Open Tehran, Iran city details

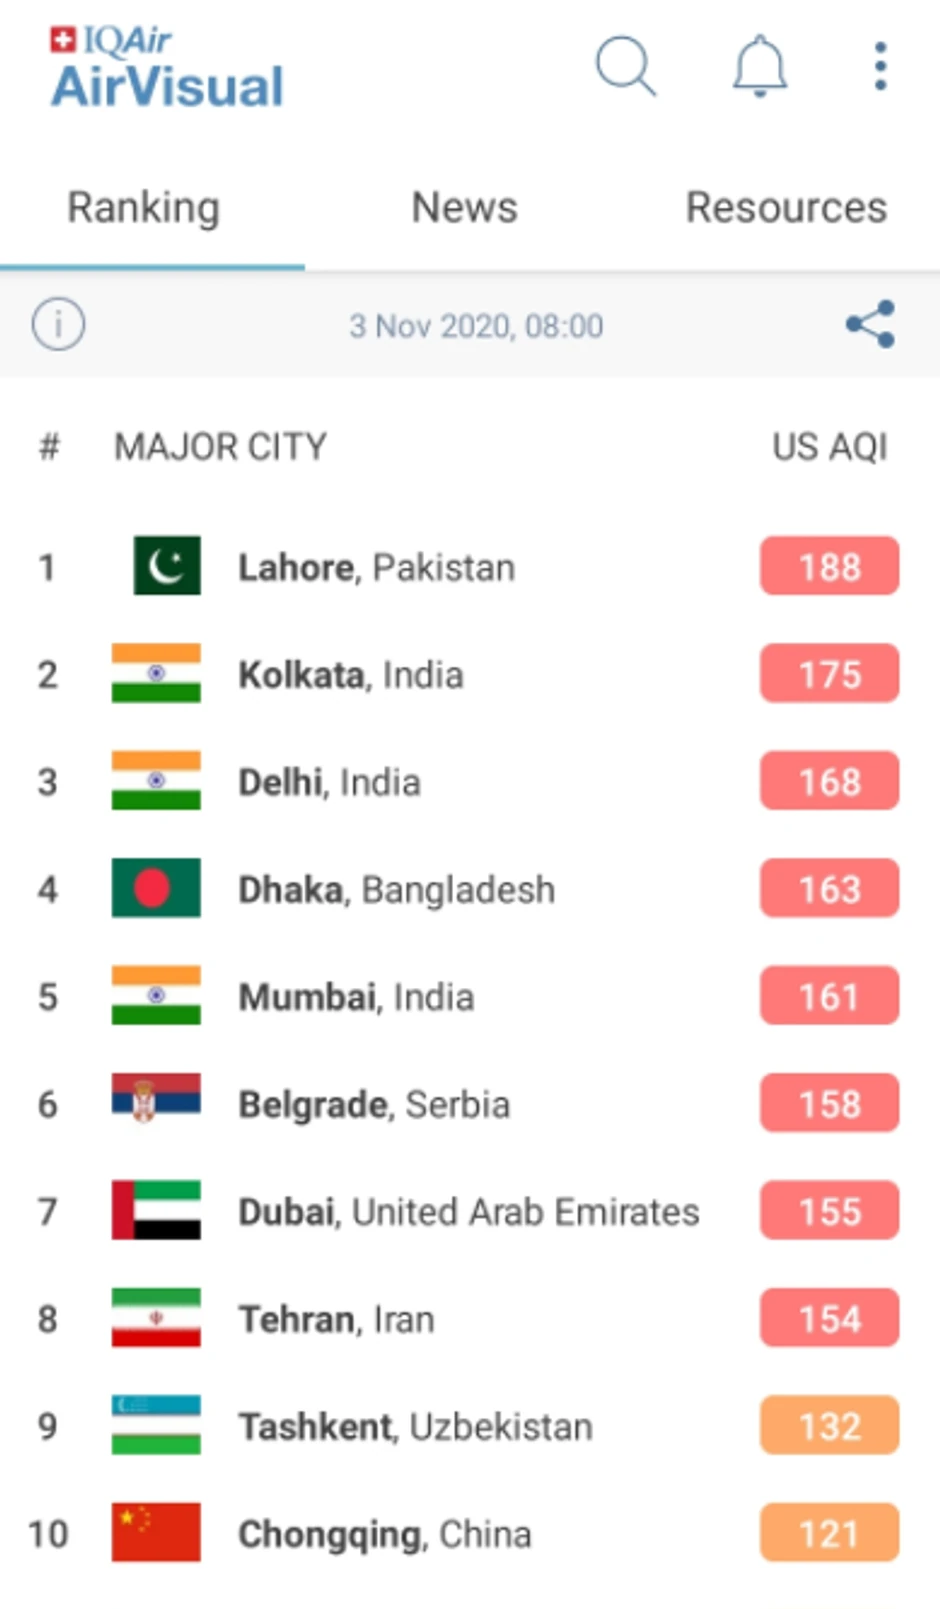coord(336,1319)
